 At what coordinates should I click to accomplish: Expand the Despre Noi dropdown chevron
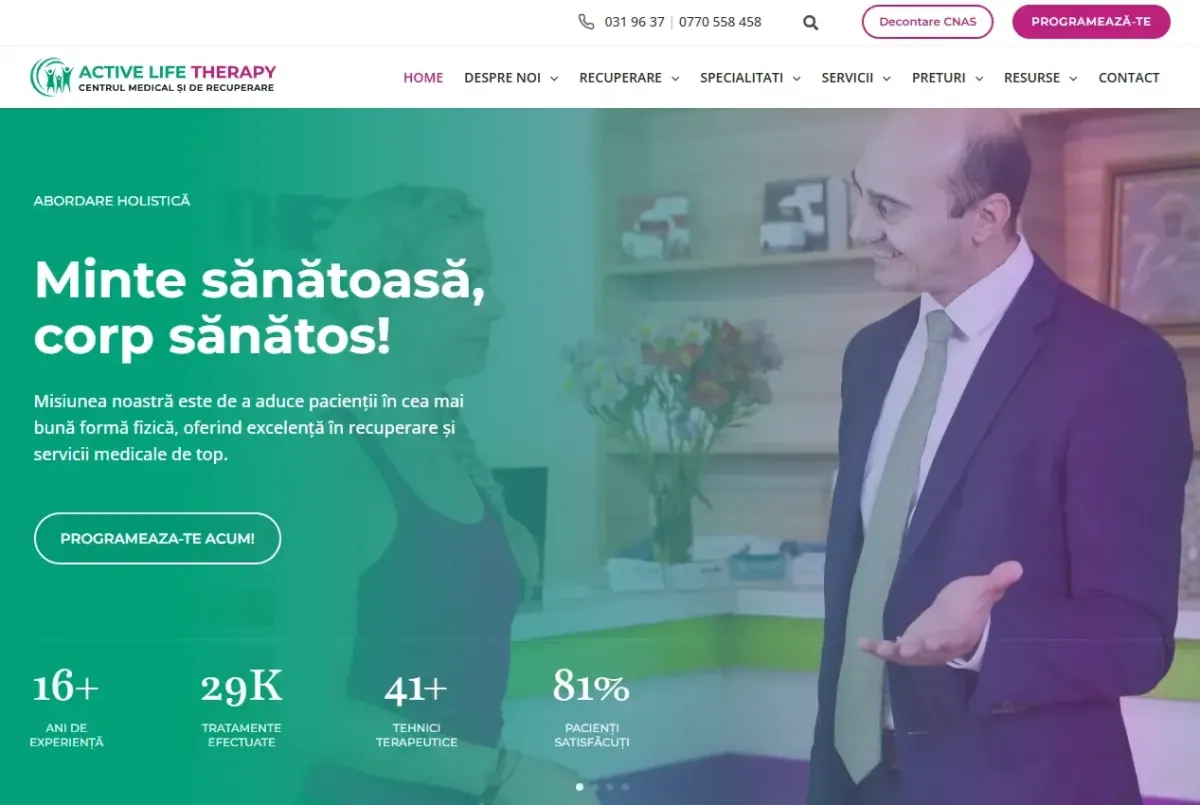[x=554, y=78]
